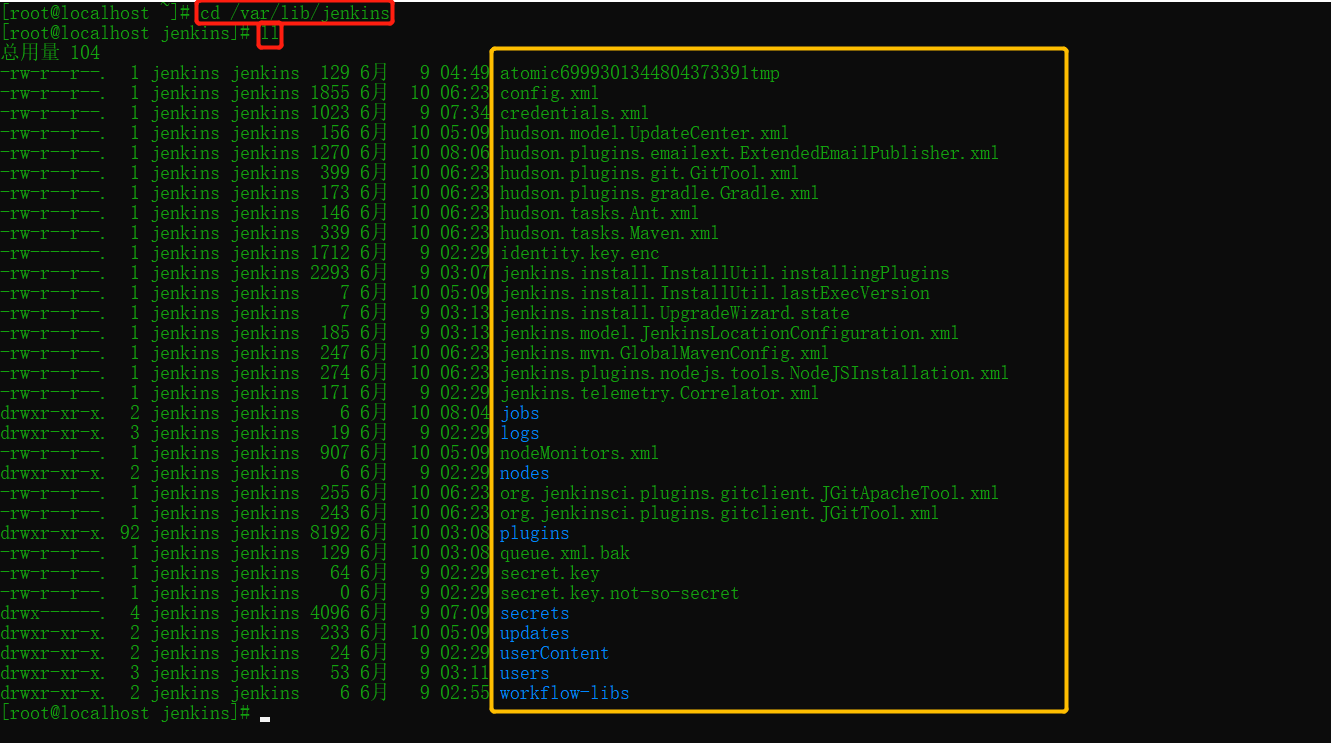
Task: Click the secrets directory name
Action: click(x=535, y=613)
